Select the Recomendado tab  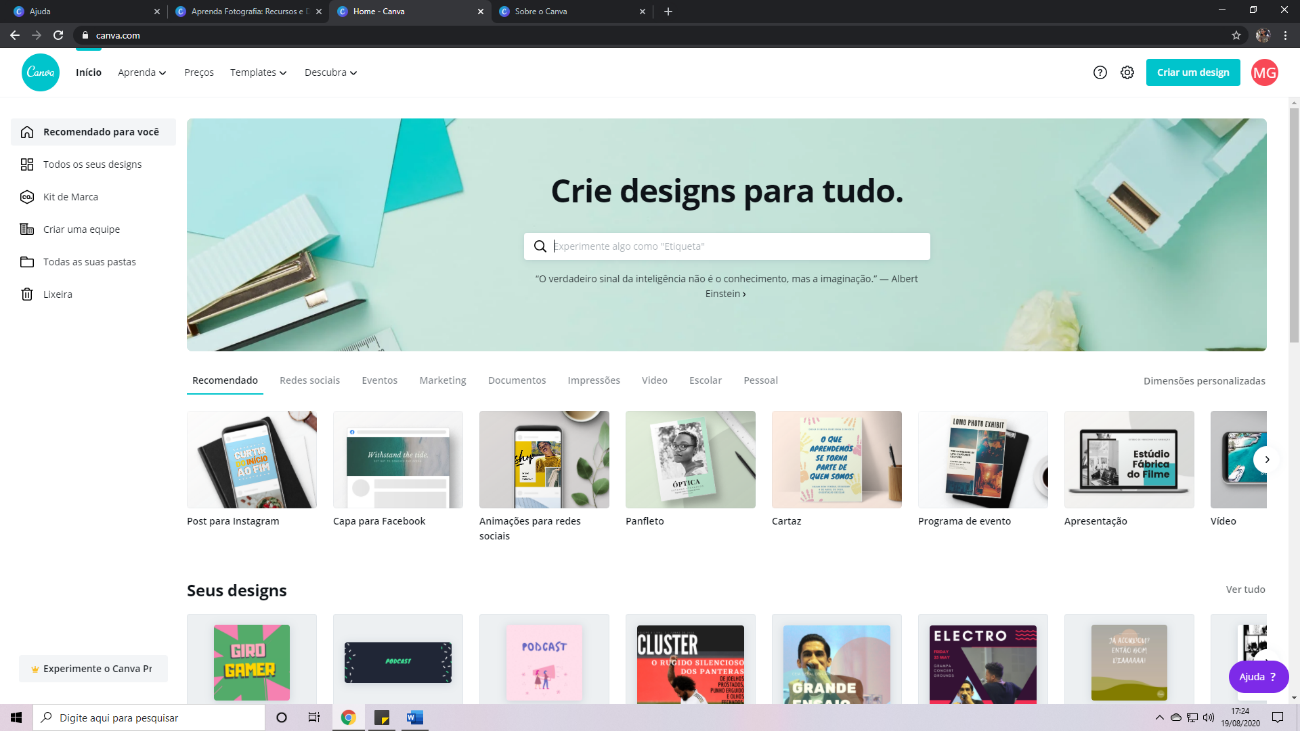(225, 380)
